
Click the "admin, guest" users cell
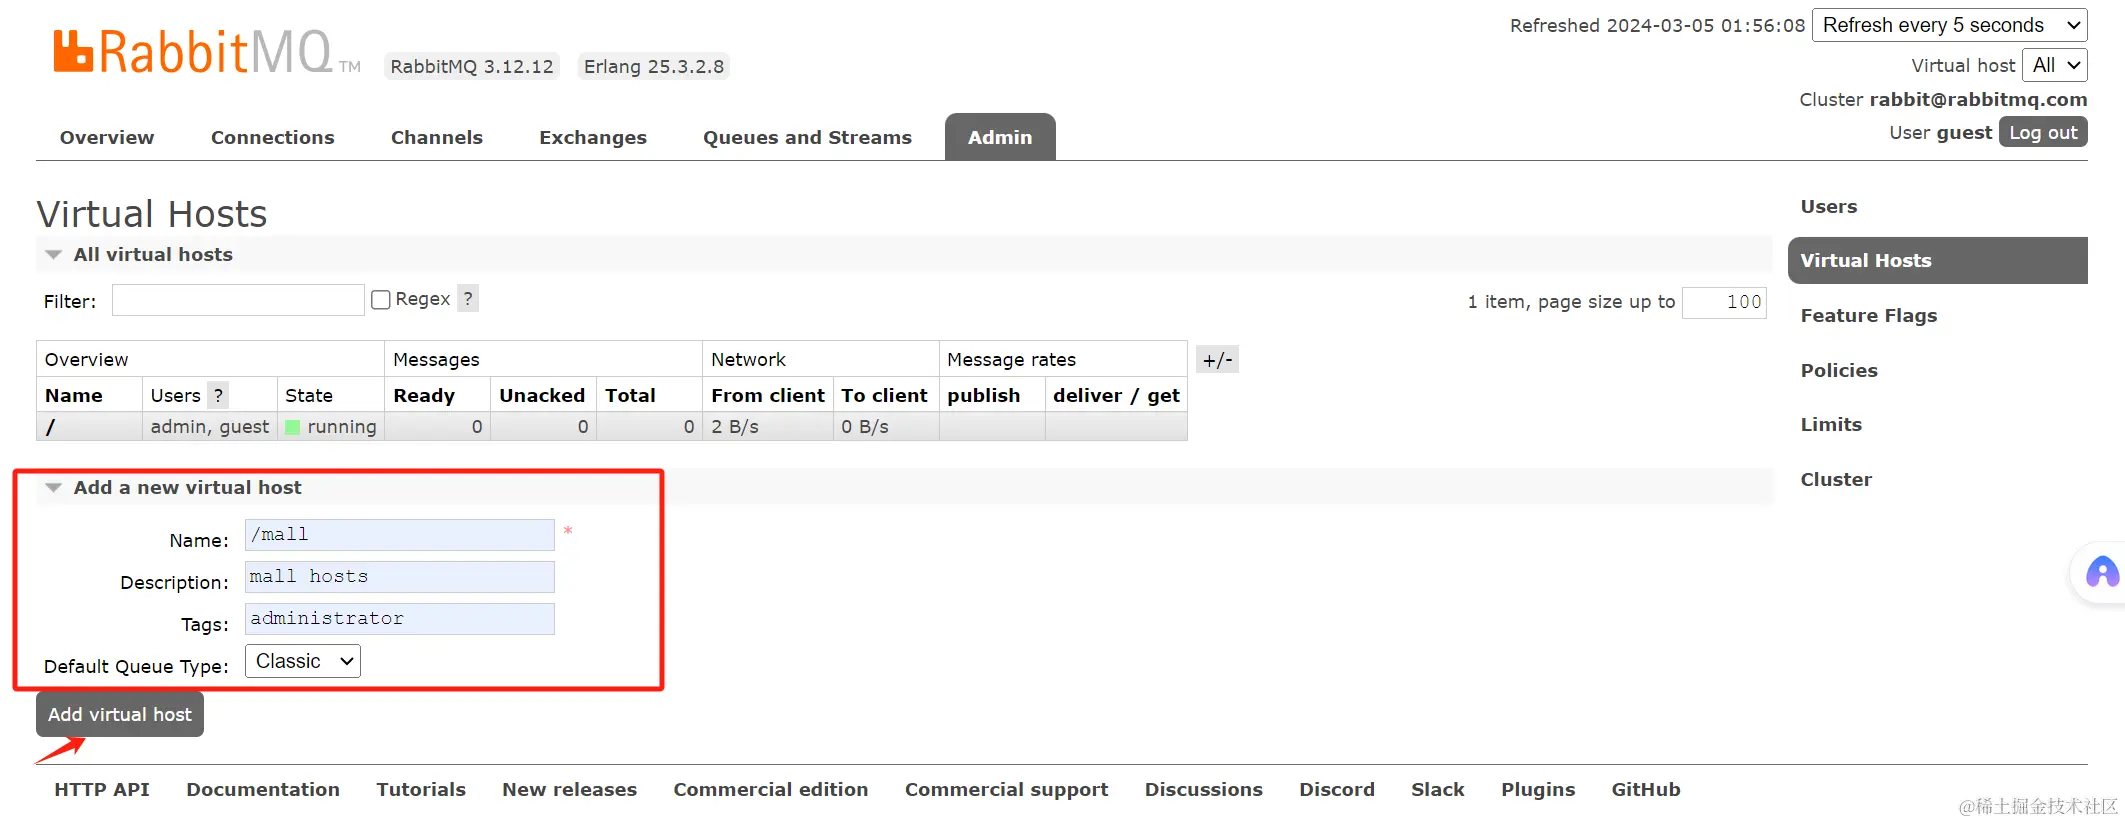(x=210, y=427)
